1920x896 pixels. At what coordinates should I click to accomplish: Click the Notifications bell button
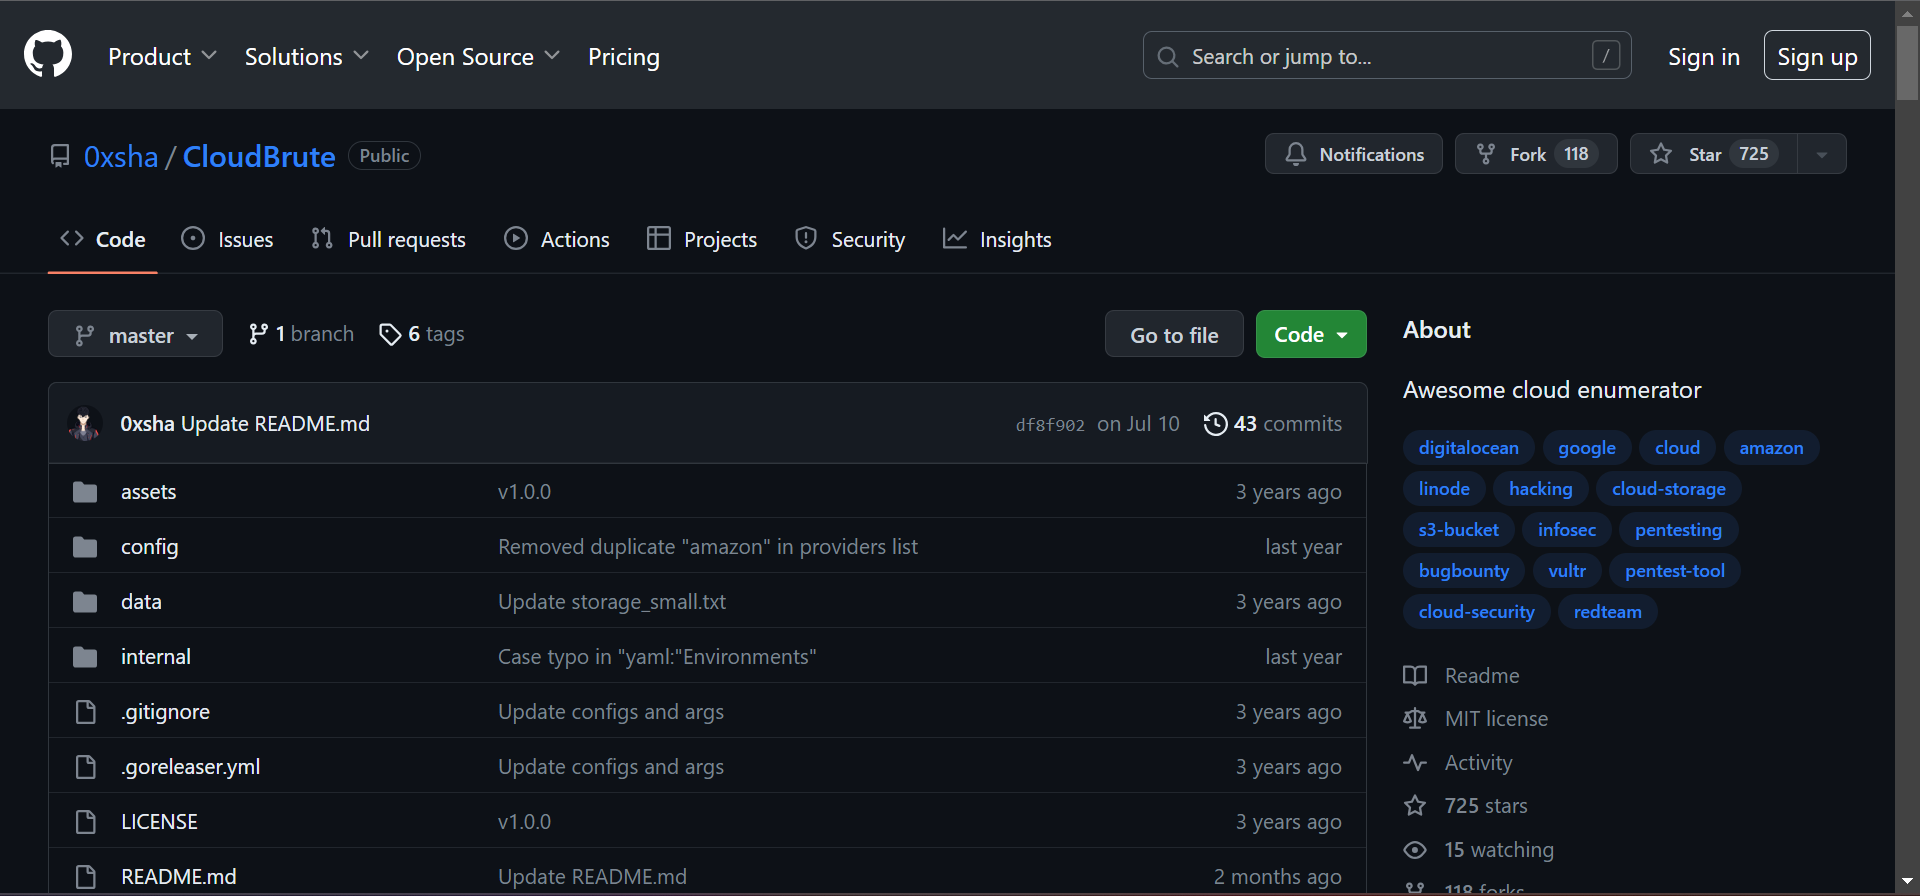tap(1353, 154)
